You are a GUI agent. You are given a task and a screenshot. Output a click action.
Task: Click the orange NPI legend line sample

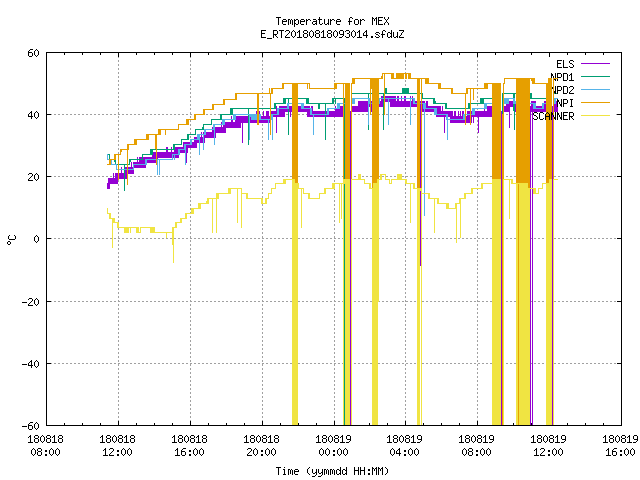tap(596, 103)
